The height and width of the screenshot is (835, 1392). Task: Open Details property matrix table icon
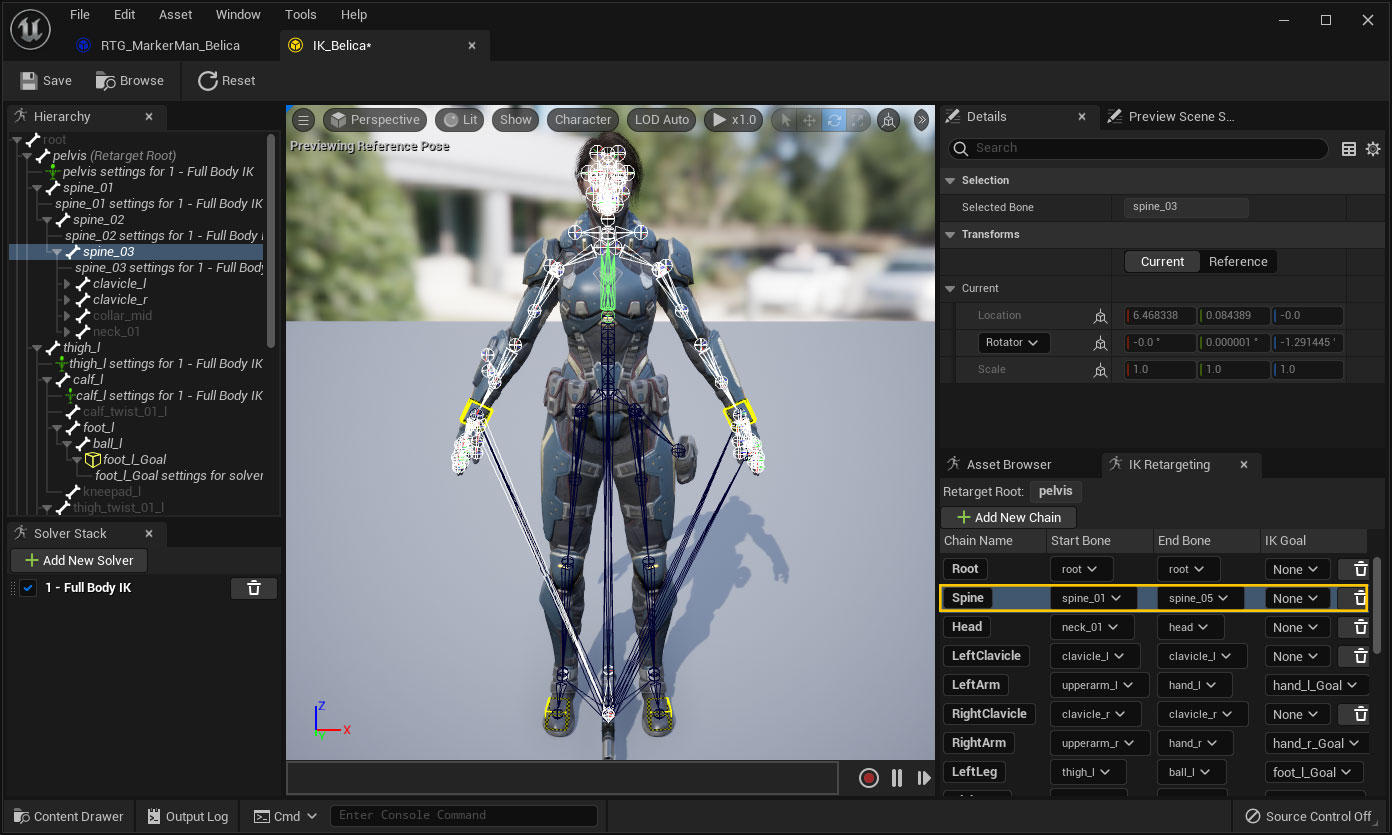(1349, 149)
